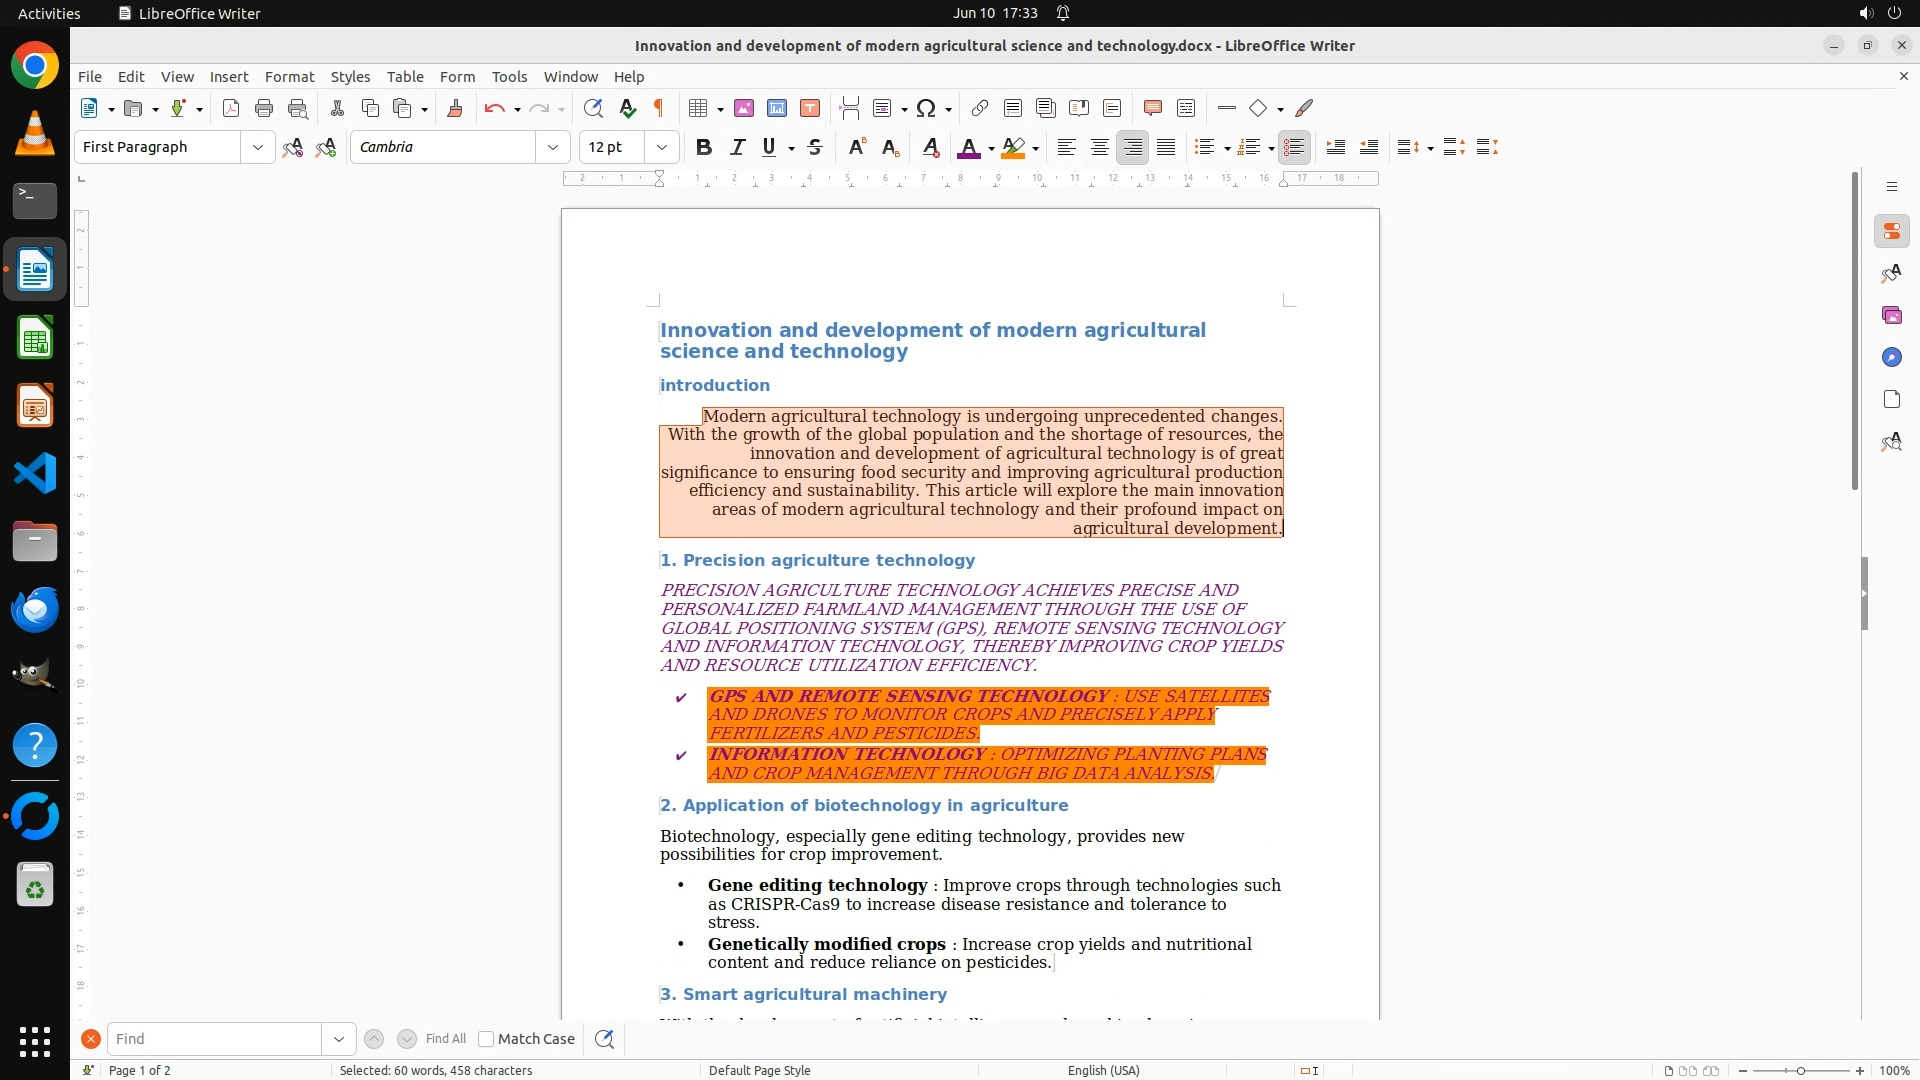Open the font name dropdown list

click(x=553, y=148)
